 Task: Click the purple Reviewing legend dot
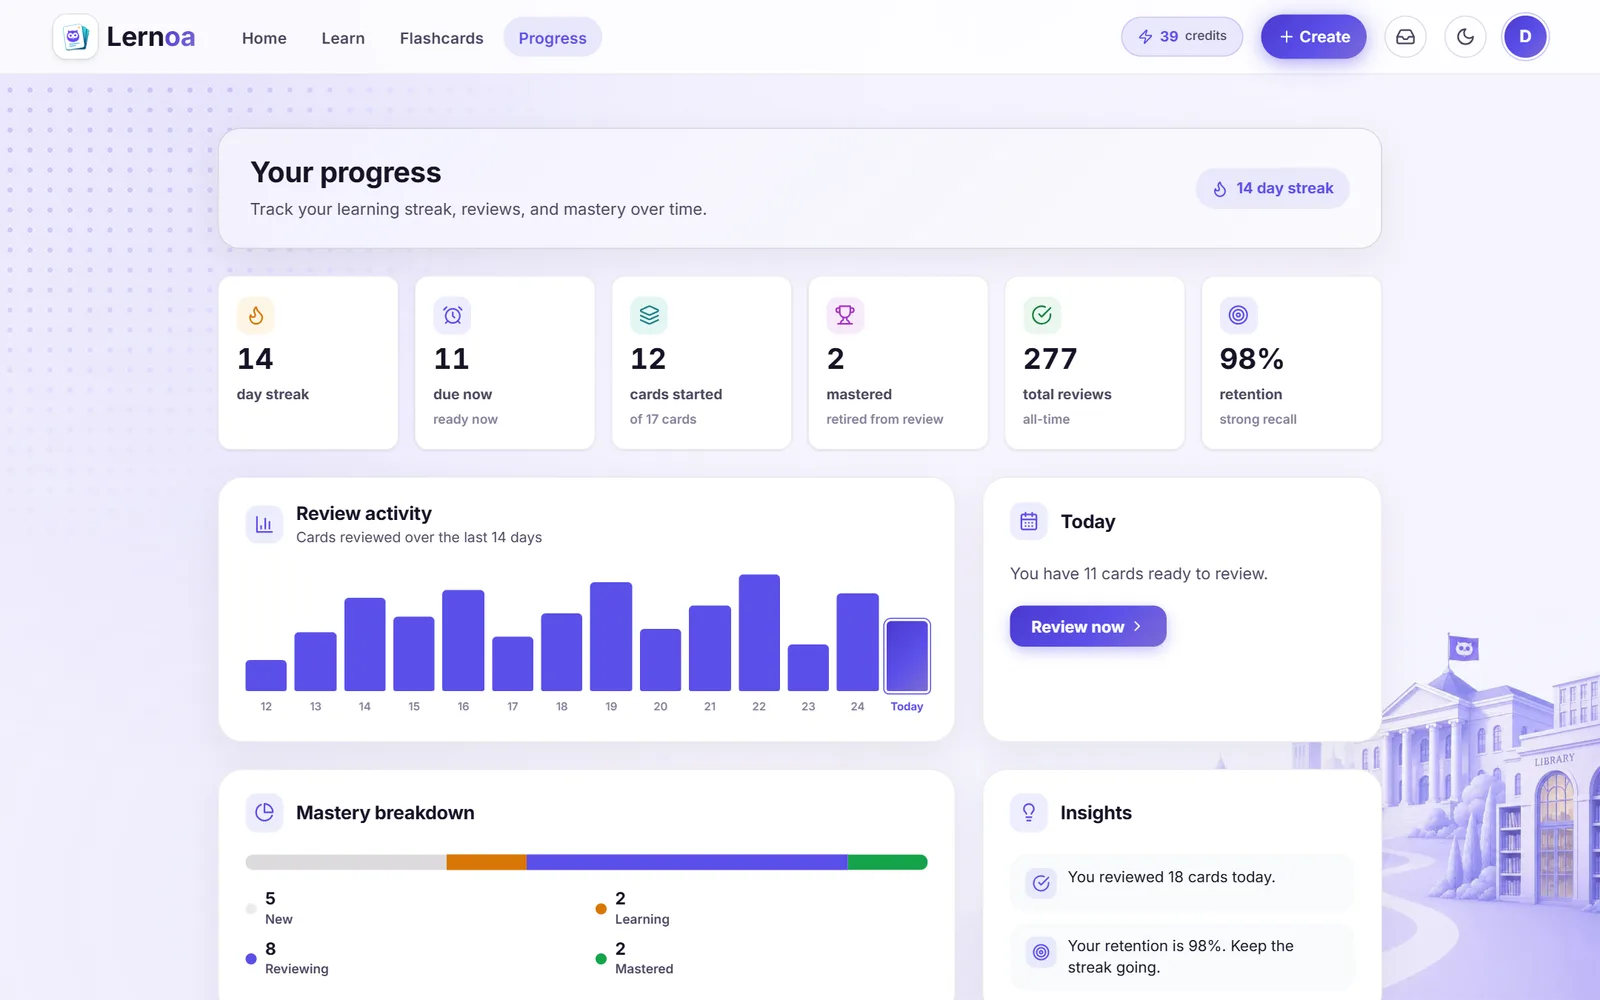tap(251, 959)
